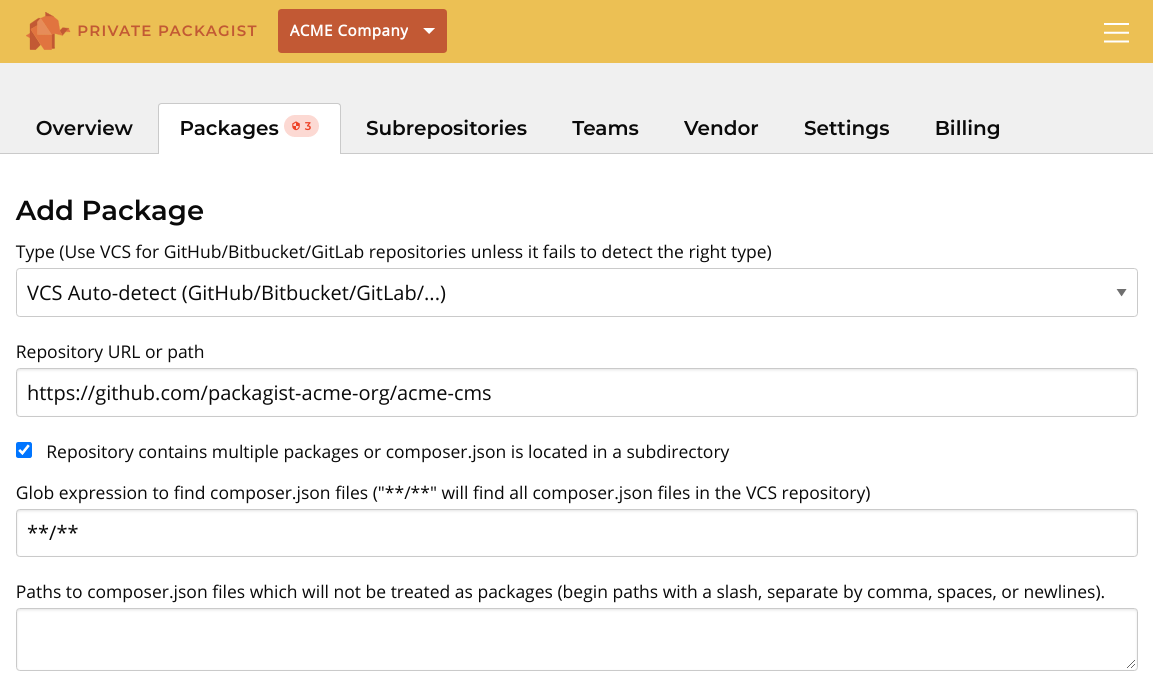Viewport: 1153px width, 680px height.
Task: Click the Add Package heading
Action: click(x=110, y=211)
